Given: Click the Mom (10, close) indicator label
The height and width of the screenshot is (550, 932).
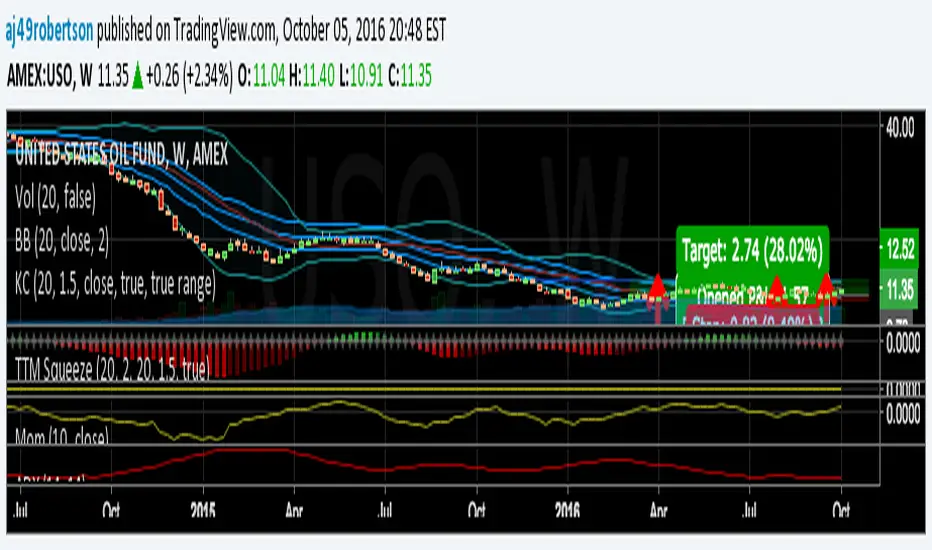Looking at the screenshot, I should tap(62, 436).
